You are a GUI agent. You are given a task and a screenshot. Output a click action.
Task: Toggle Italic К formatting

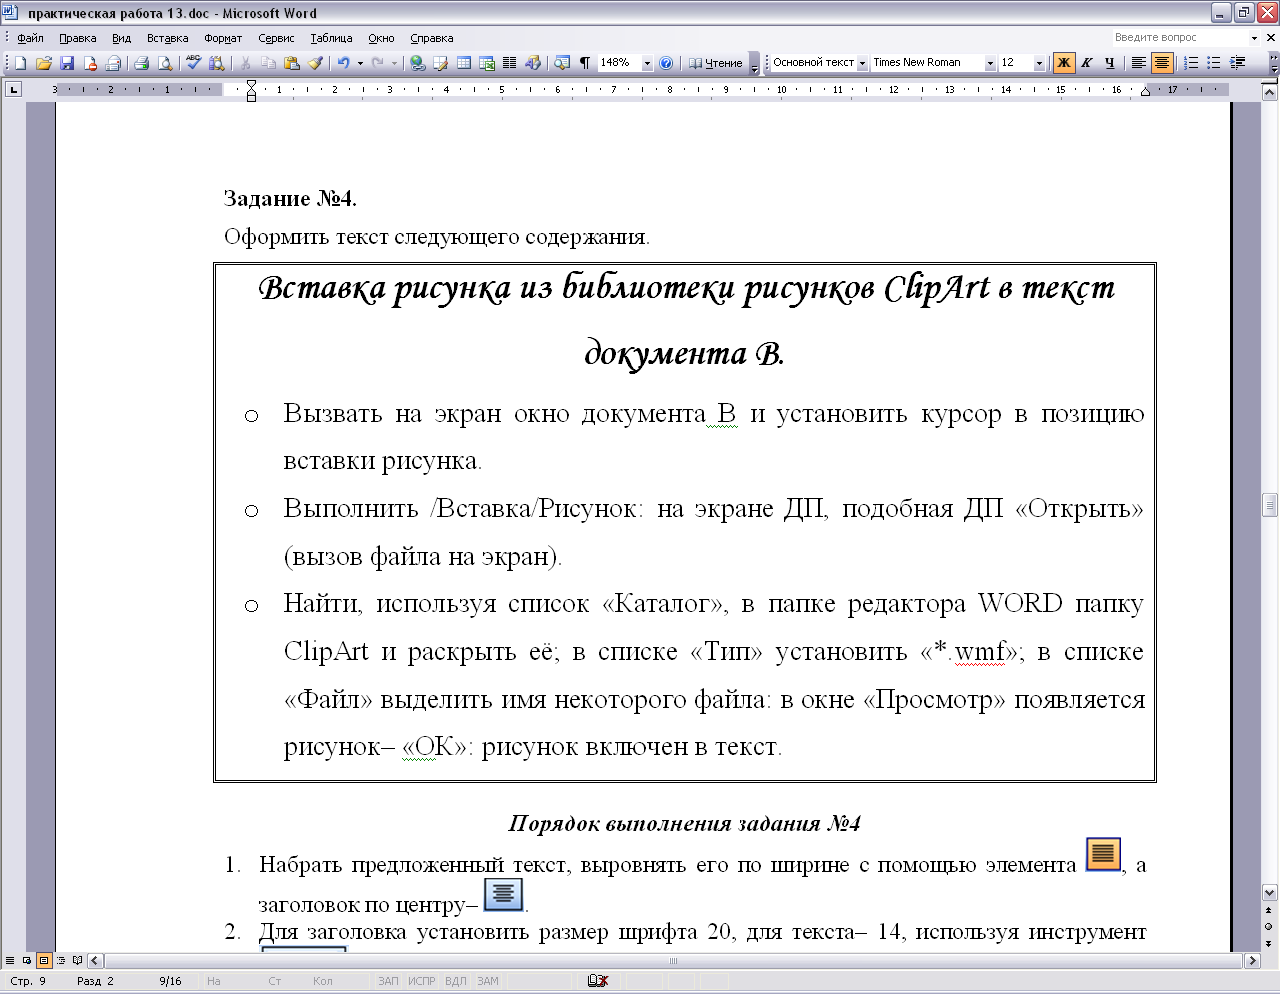1087,63
